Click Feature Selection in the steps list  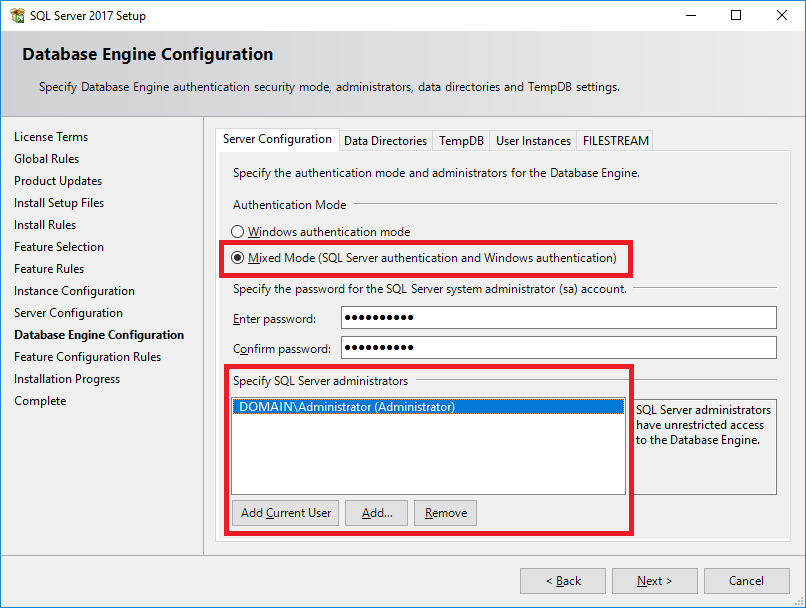(x=59, y=247)
